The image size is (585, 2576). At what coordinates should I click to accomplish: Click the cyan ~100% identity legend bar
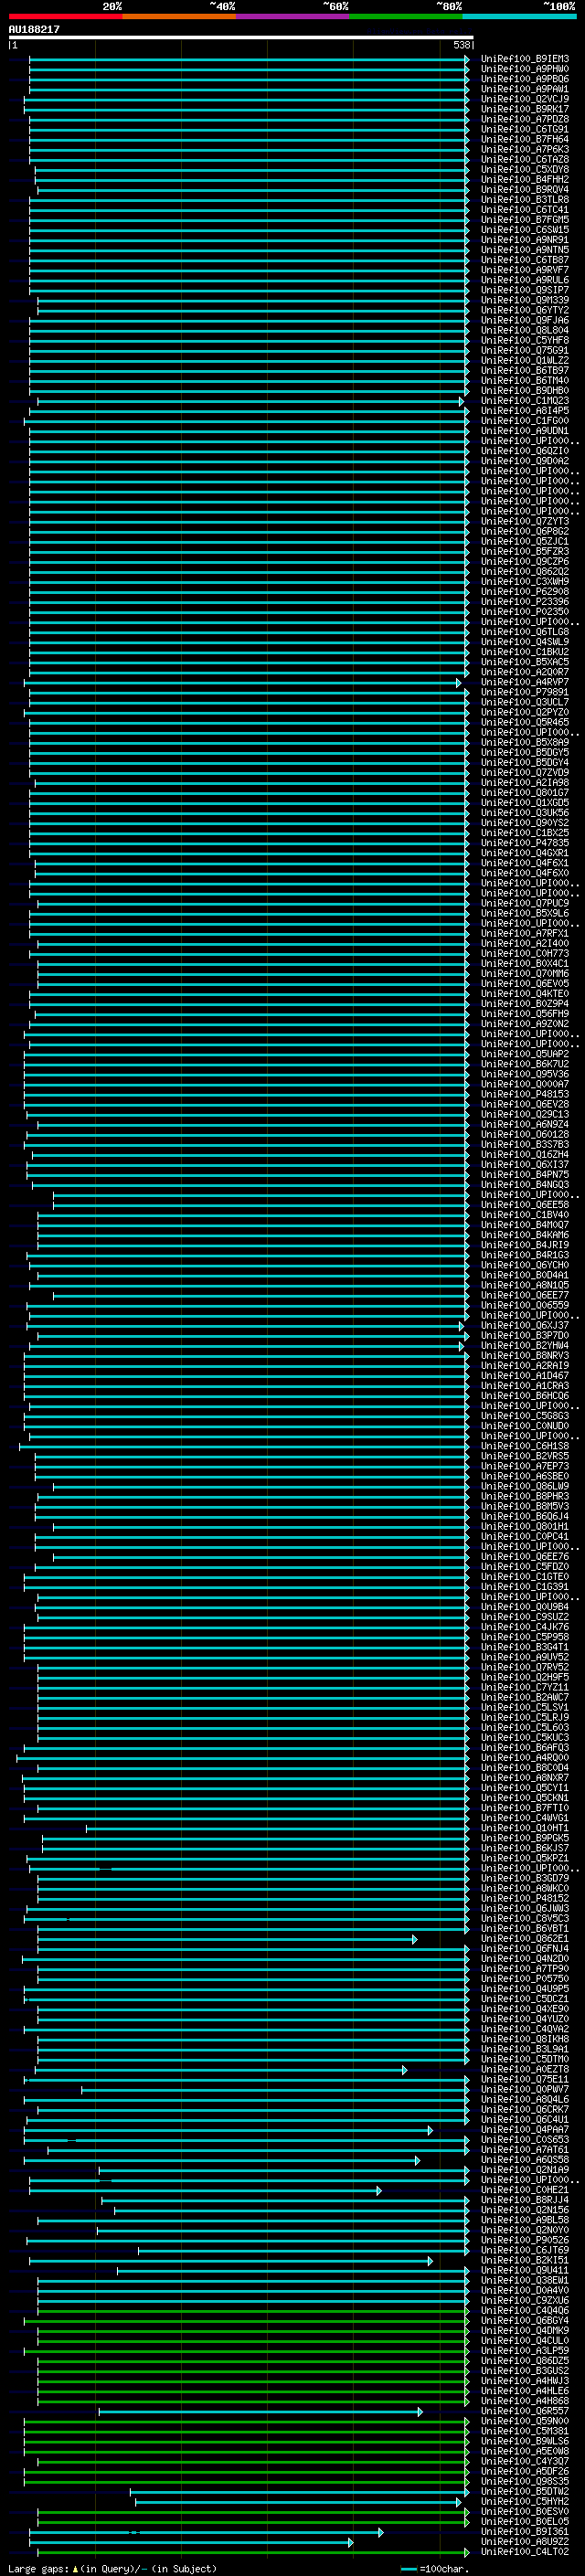[x=519, y=16]
